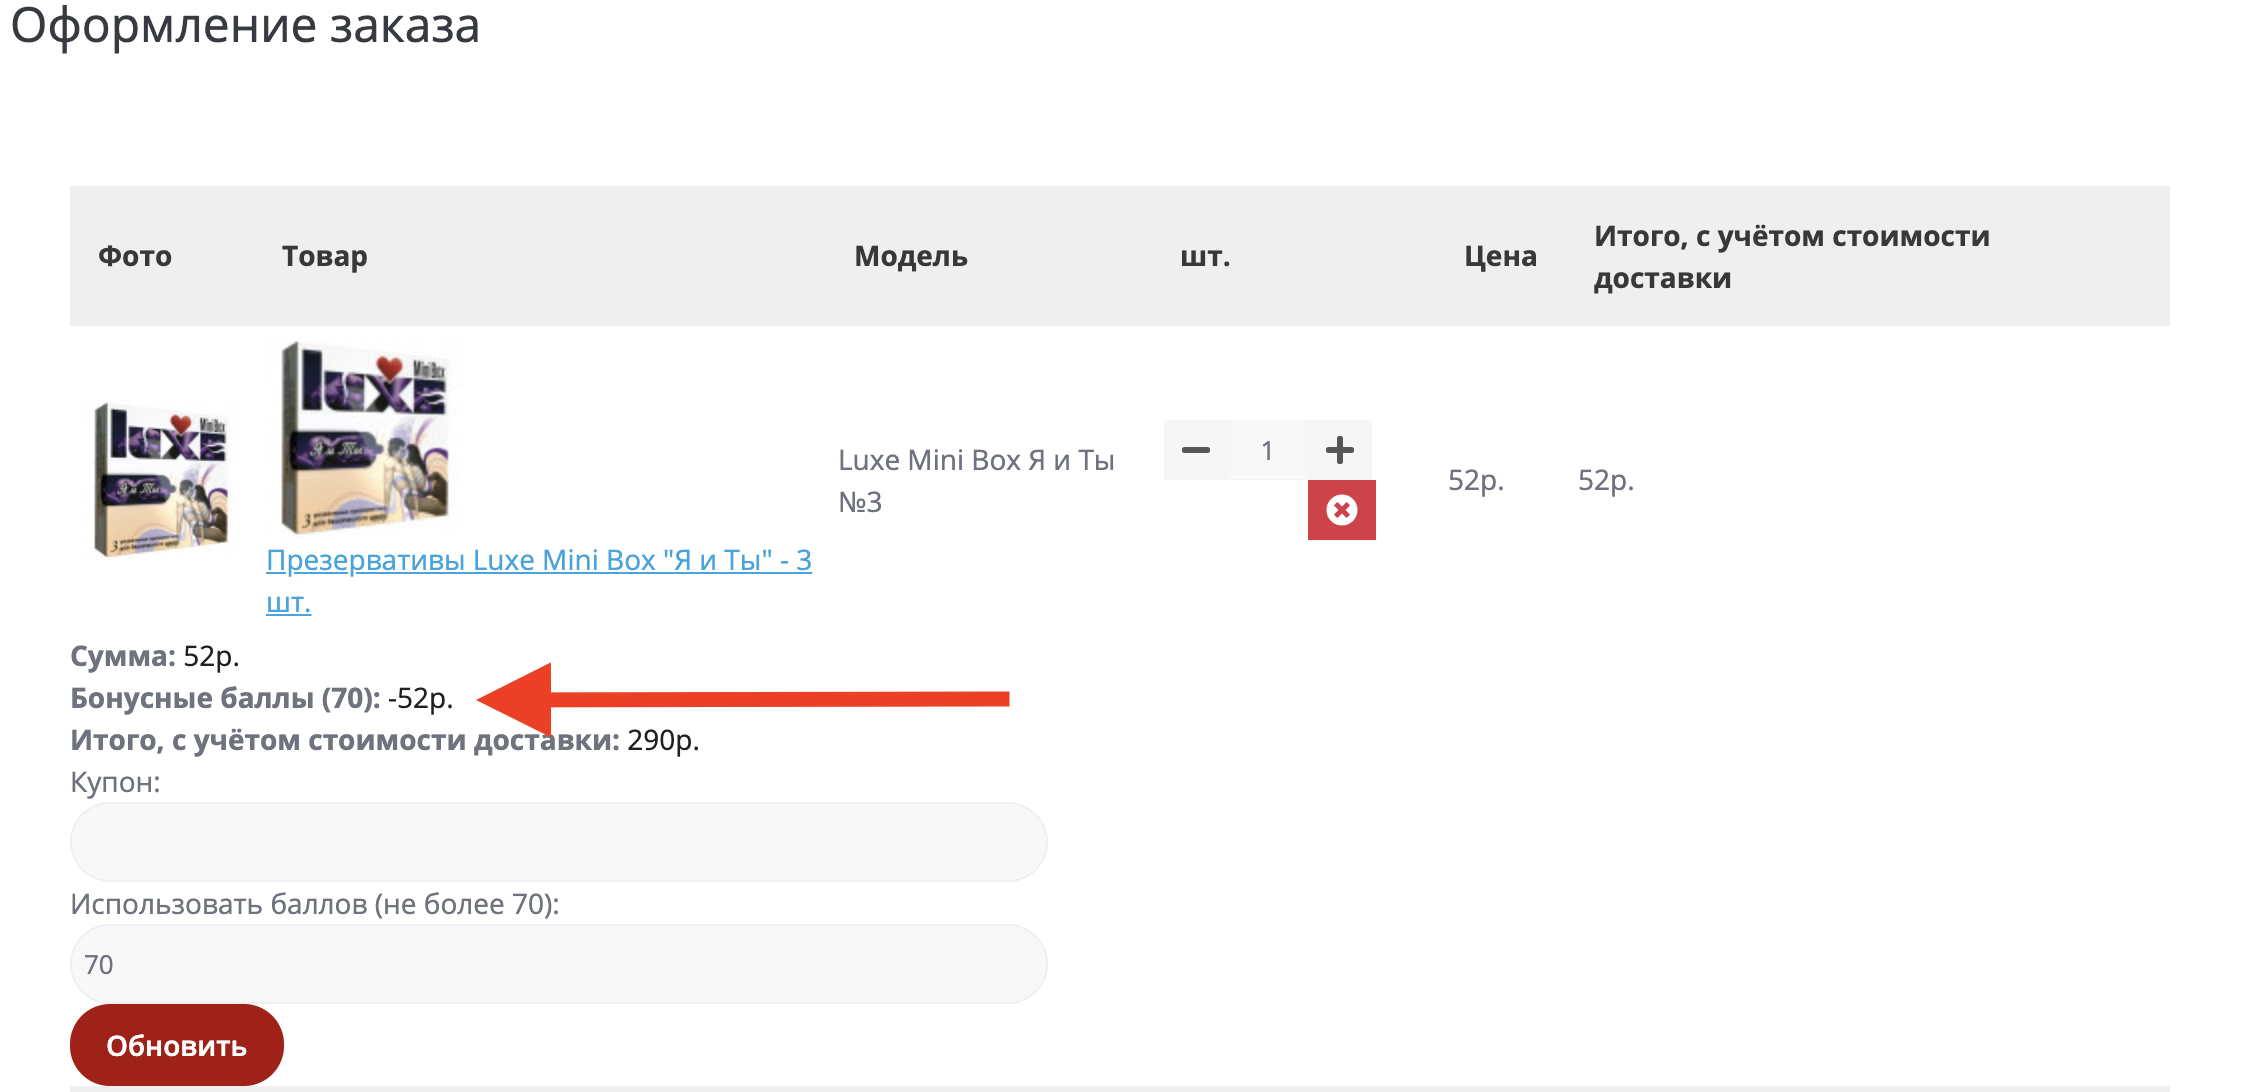Click the шт. column header
This screenshot has height=1092, width=2252.
pos(1205,256)
